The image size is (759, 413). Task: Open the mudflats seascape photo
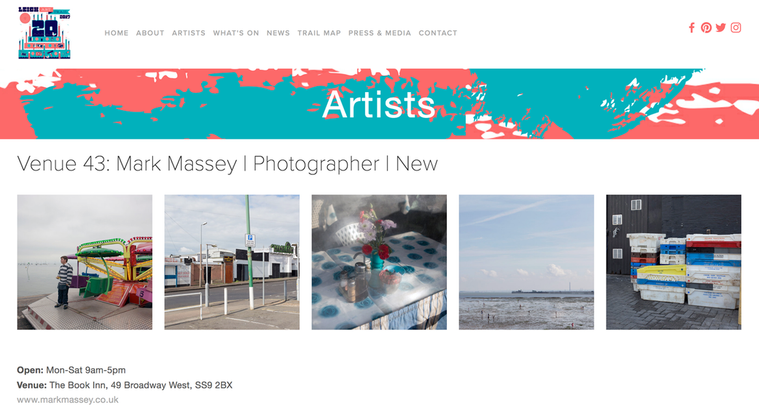tap(526, 262)
